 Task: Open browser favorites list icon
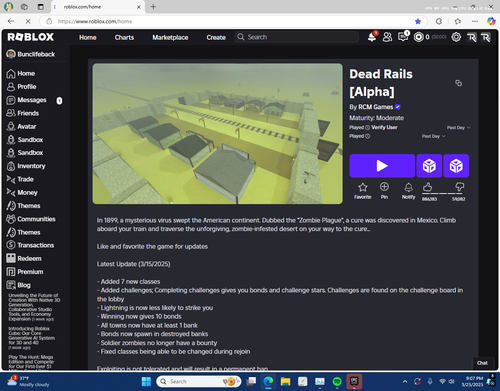pyautogui.click(x=458, y=21)
